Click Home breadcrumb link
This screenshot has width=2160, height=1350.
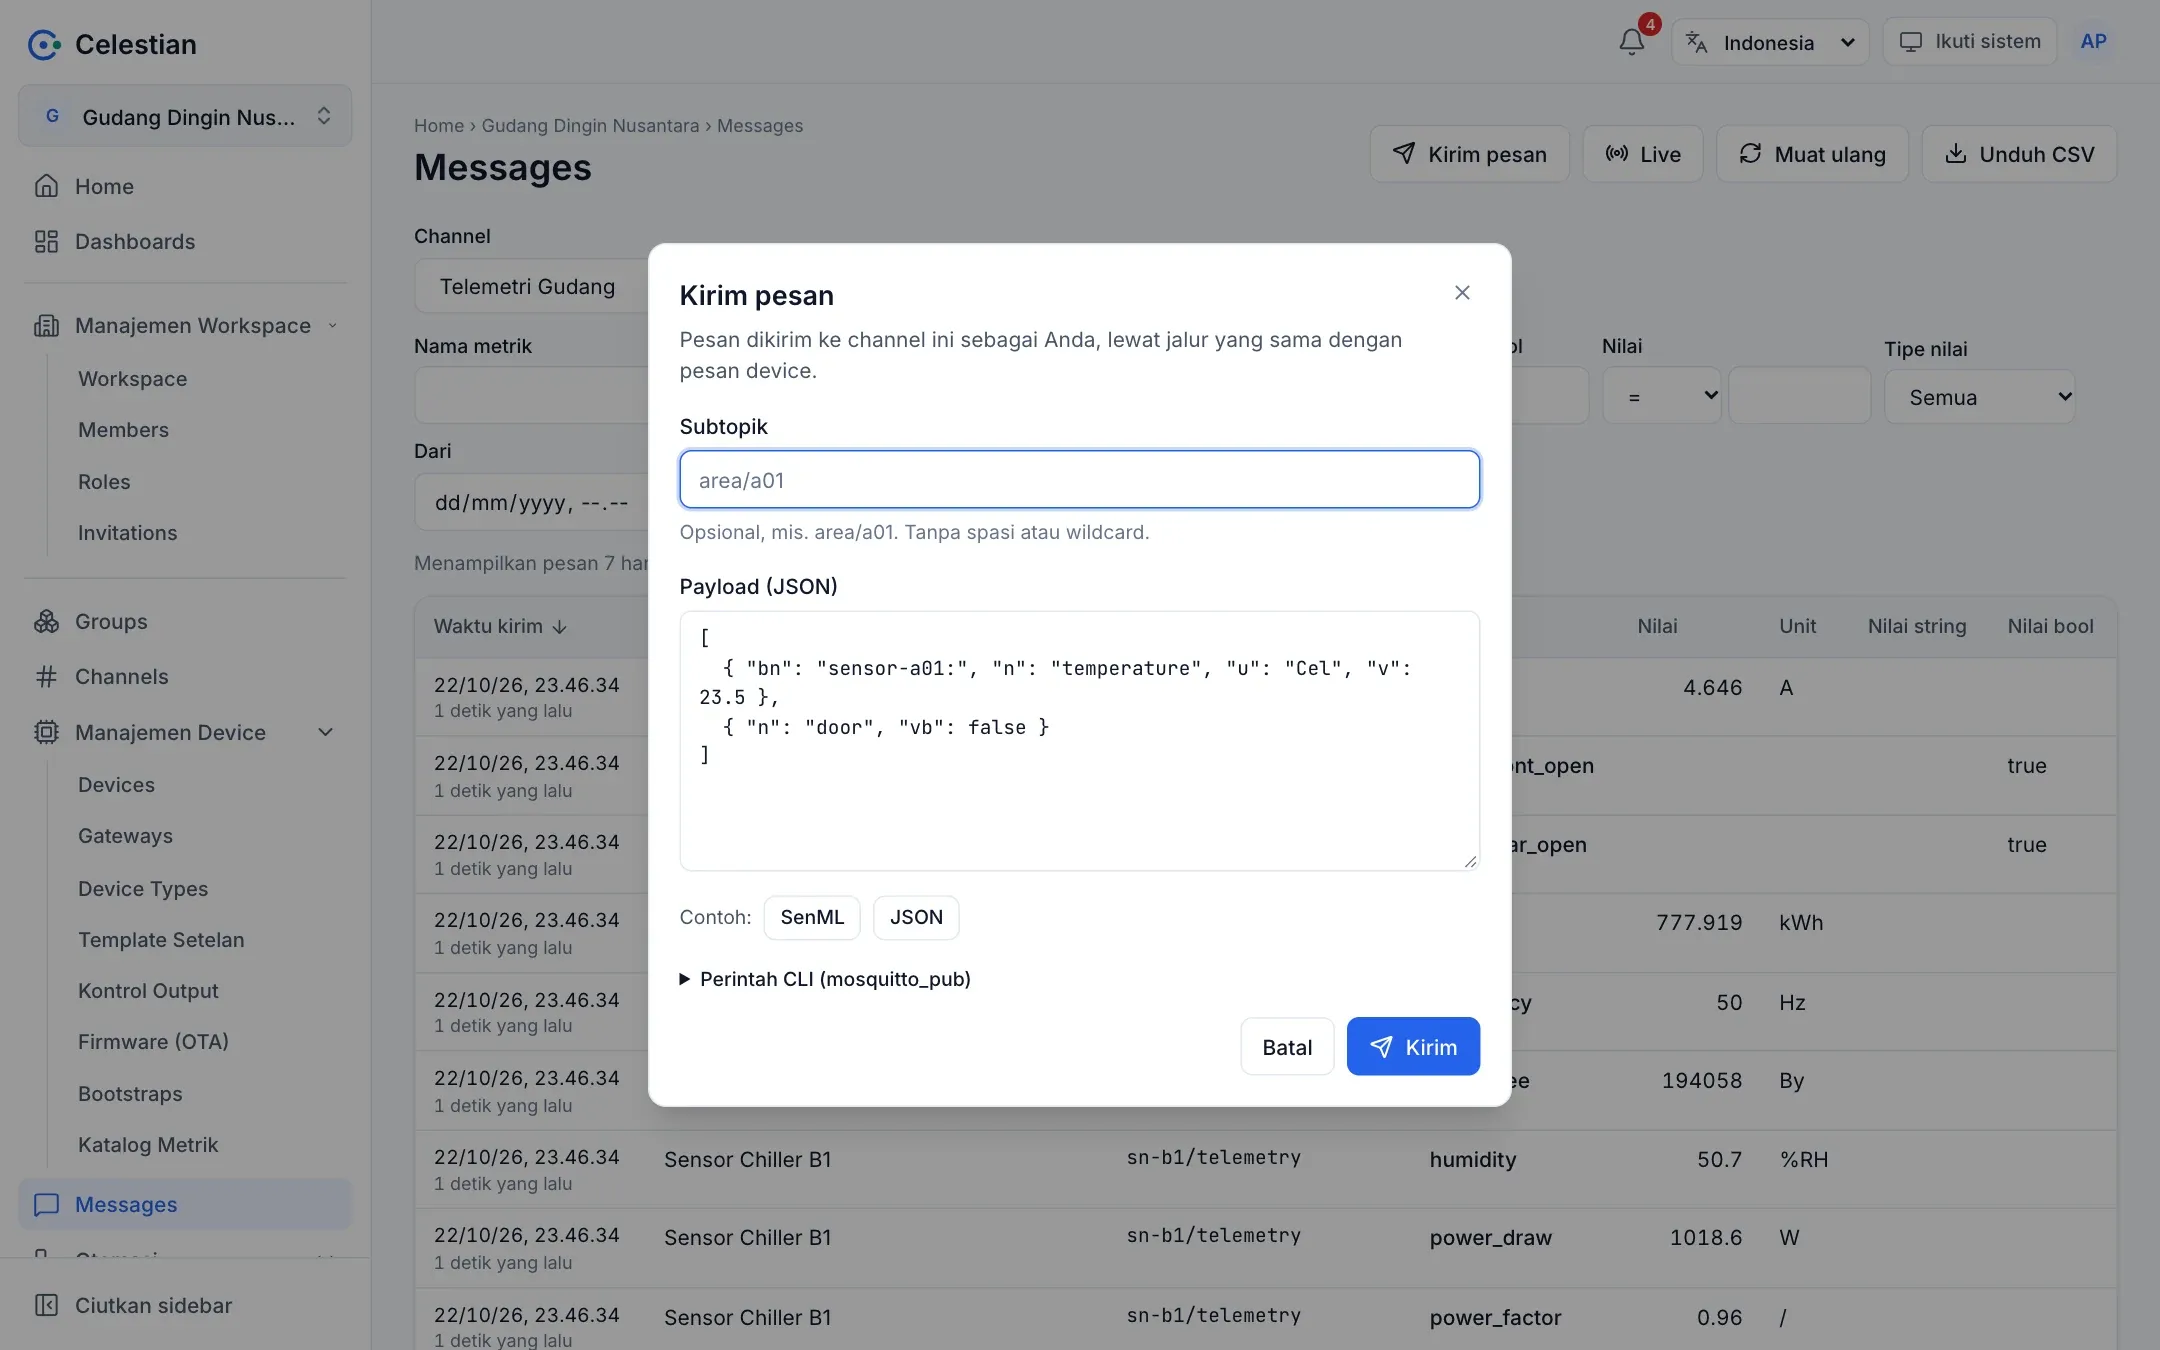438,126
